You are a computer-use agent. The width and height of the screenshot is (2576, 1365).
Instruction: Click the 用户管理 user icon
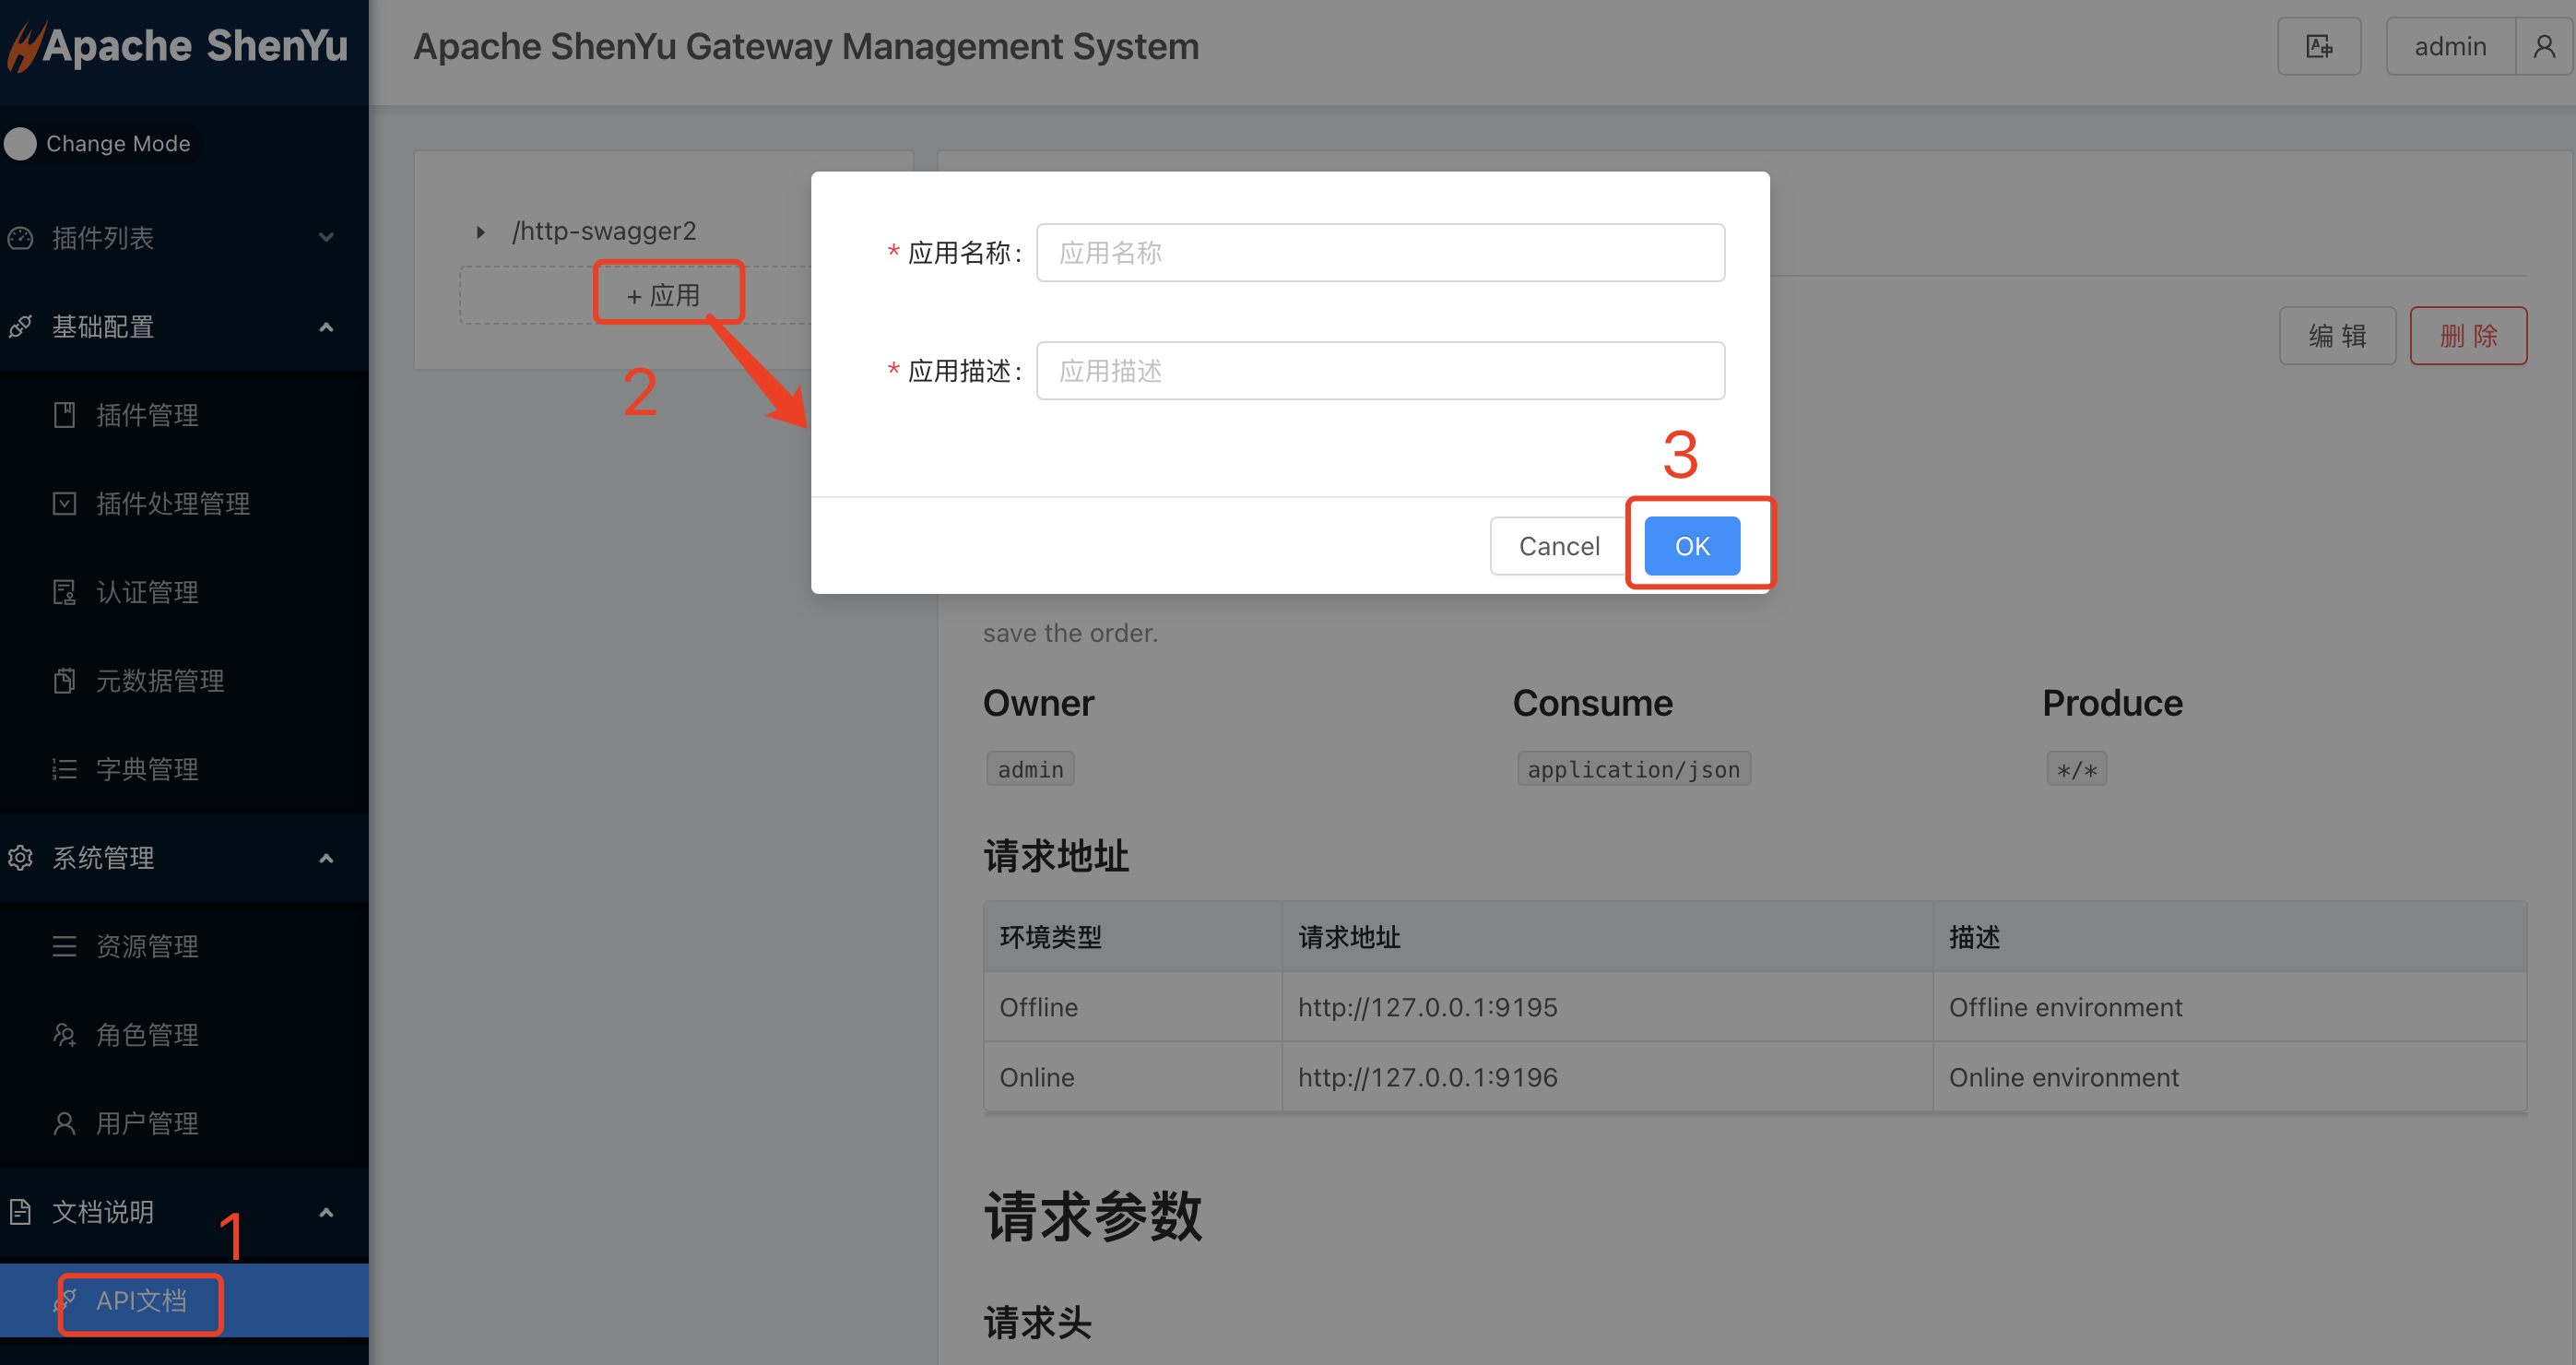tap(64, 1122)
